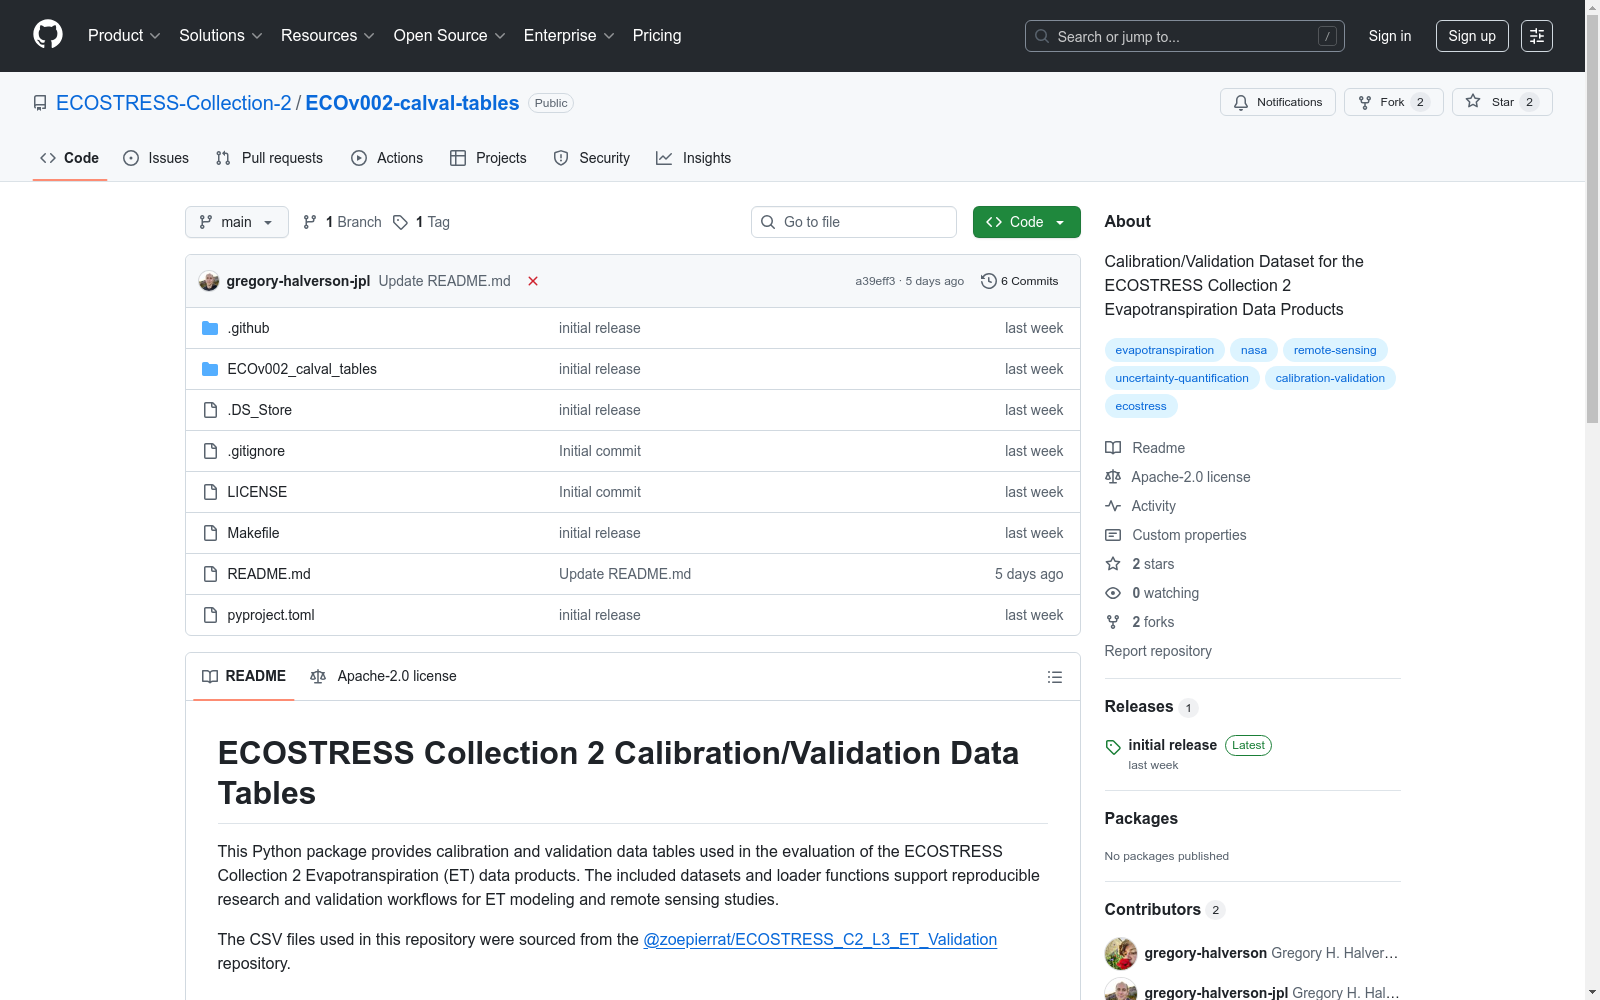
Task: Expand the Product menu
Action: tap(124, 36)
